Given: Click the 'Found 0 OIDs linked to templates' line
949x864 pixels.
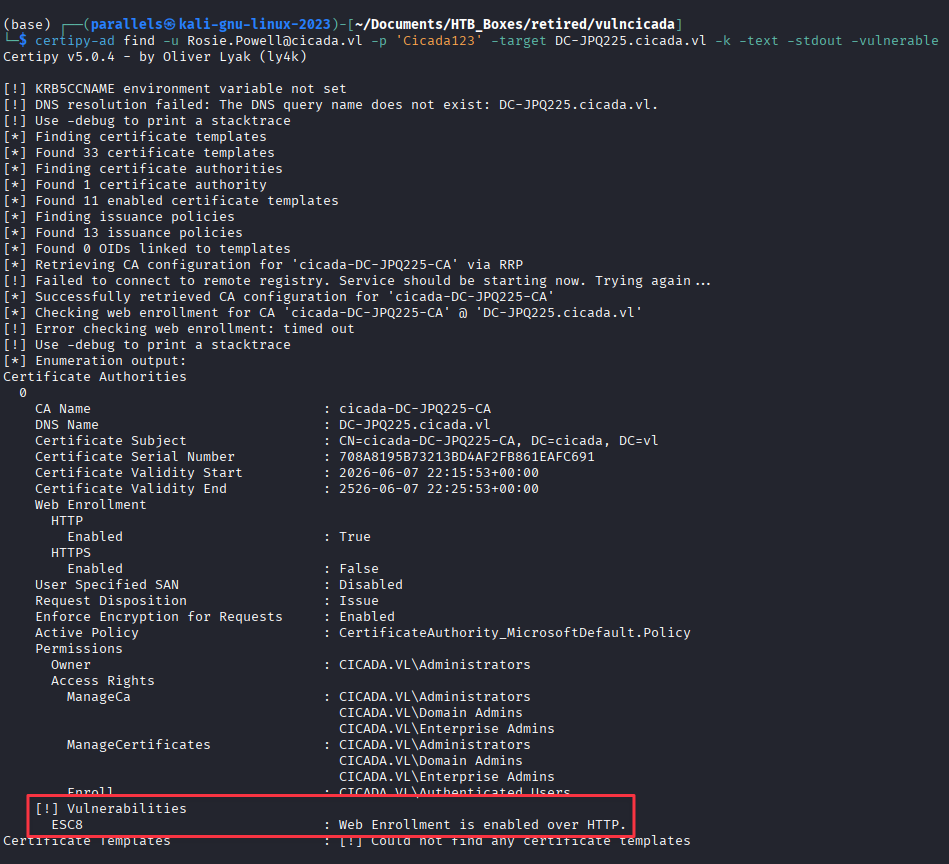Looking at the screenshot, I should pos(146,249).
